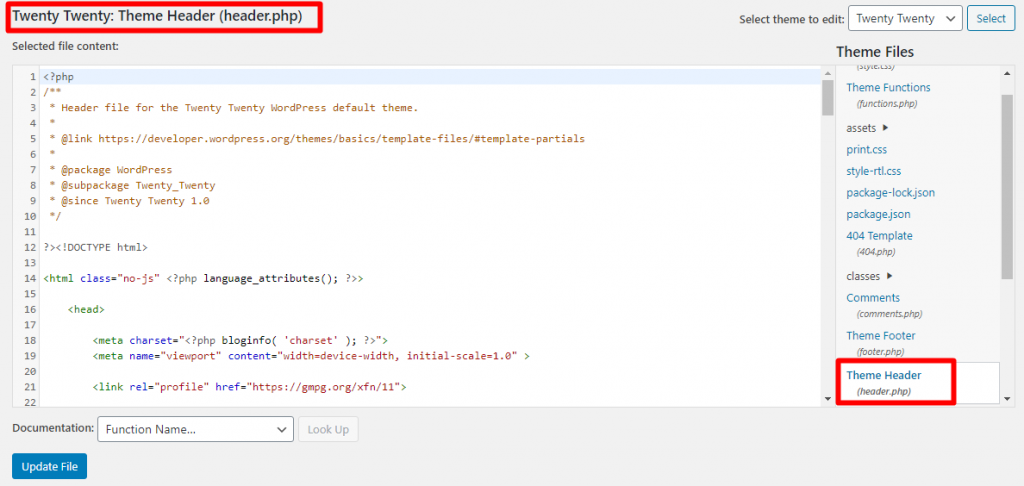Open style-rtl.css file
Screen dimensions: 1024x486
[874, 171]
